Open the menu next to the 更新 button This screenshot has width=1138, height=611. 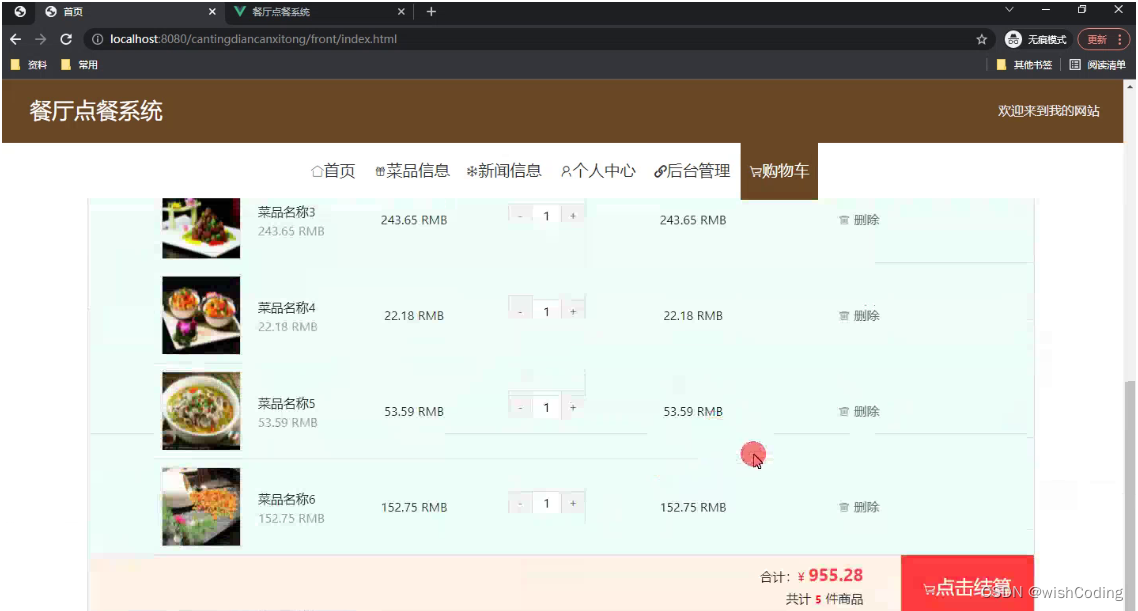coord(1120,39)
